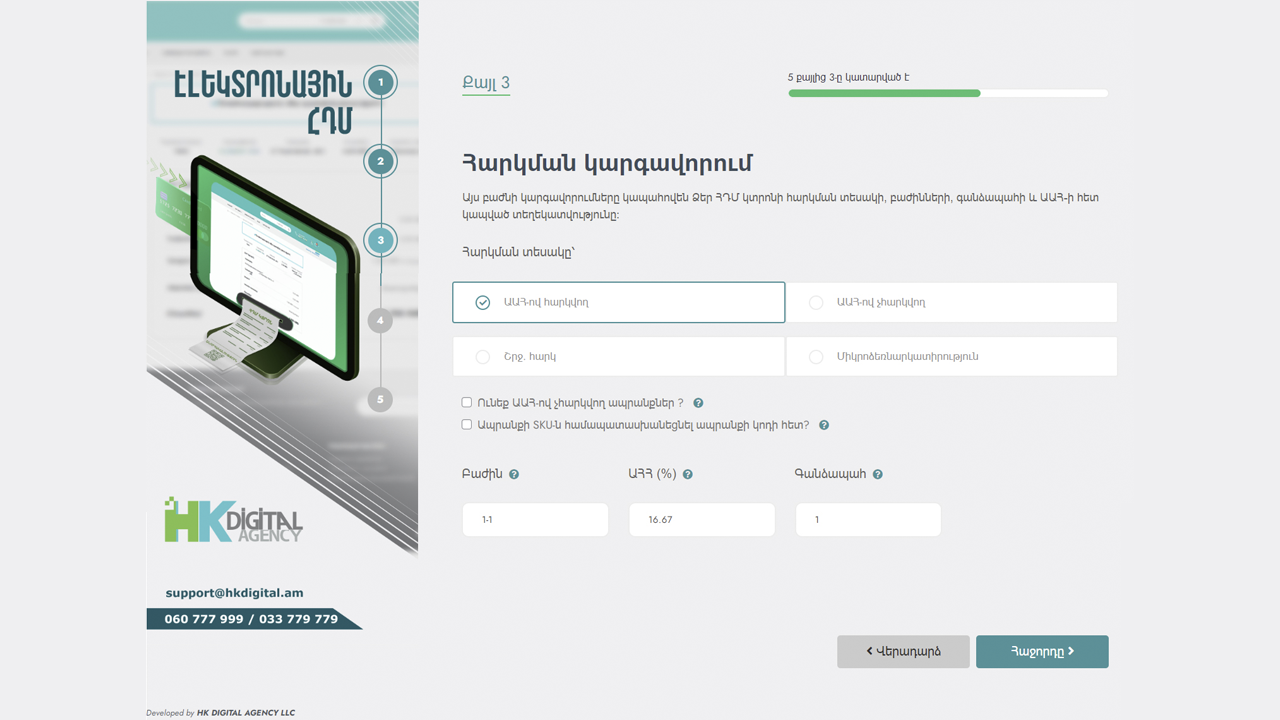The image size is (1280, 720).
Task: Click the Հարկման տեսակը label
Action: [x=518, y=252]
